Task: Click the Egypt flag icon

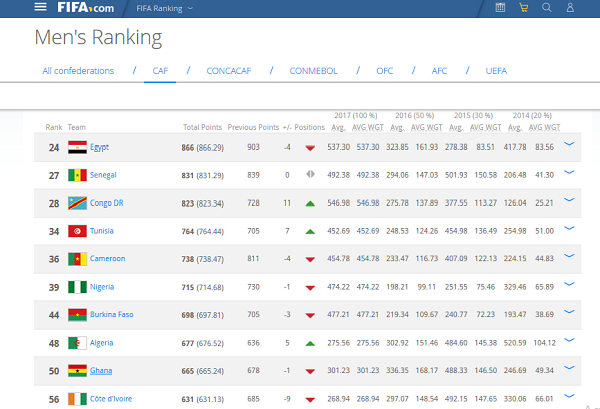Action: 77,147
